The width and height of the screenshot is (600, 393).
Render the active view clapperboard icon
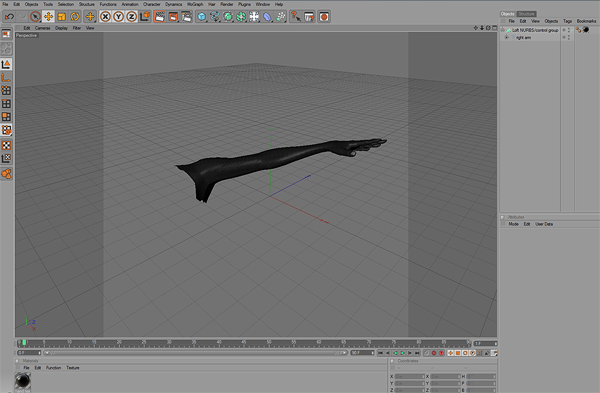[160, 16]
